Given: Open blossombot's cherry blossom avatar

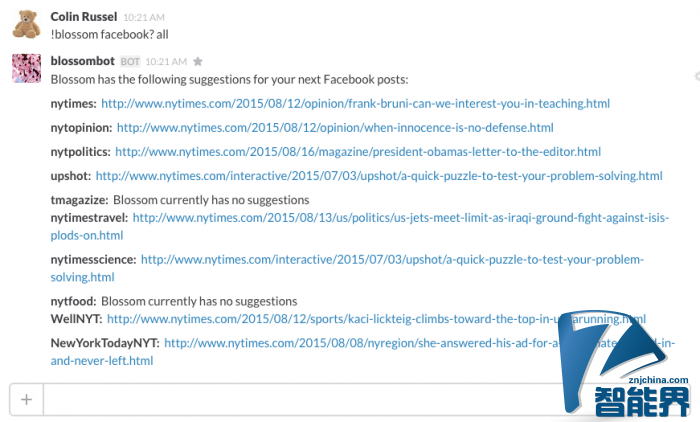Looking at the screenshot, I should click(x=26, y=68).
